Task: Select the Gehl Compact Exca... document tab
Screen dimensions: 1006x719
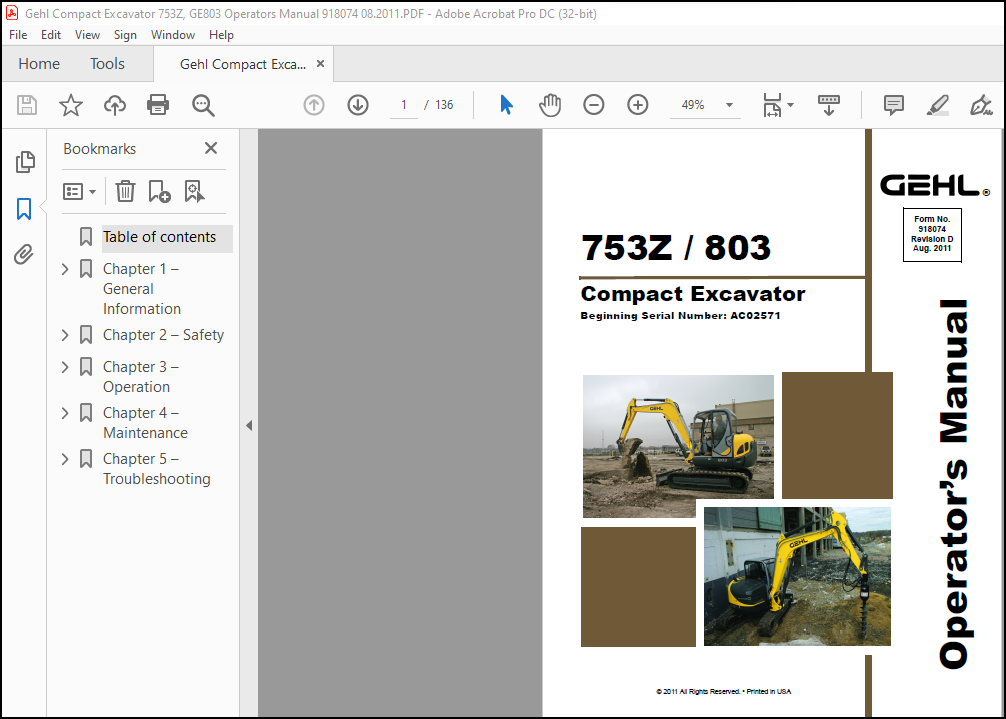Action: click(x=243, y=64)
